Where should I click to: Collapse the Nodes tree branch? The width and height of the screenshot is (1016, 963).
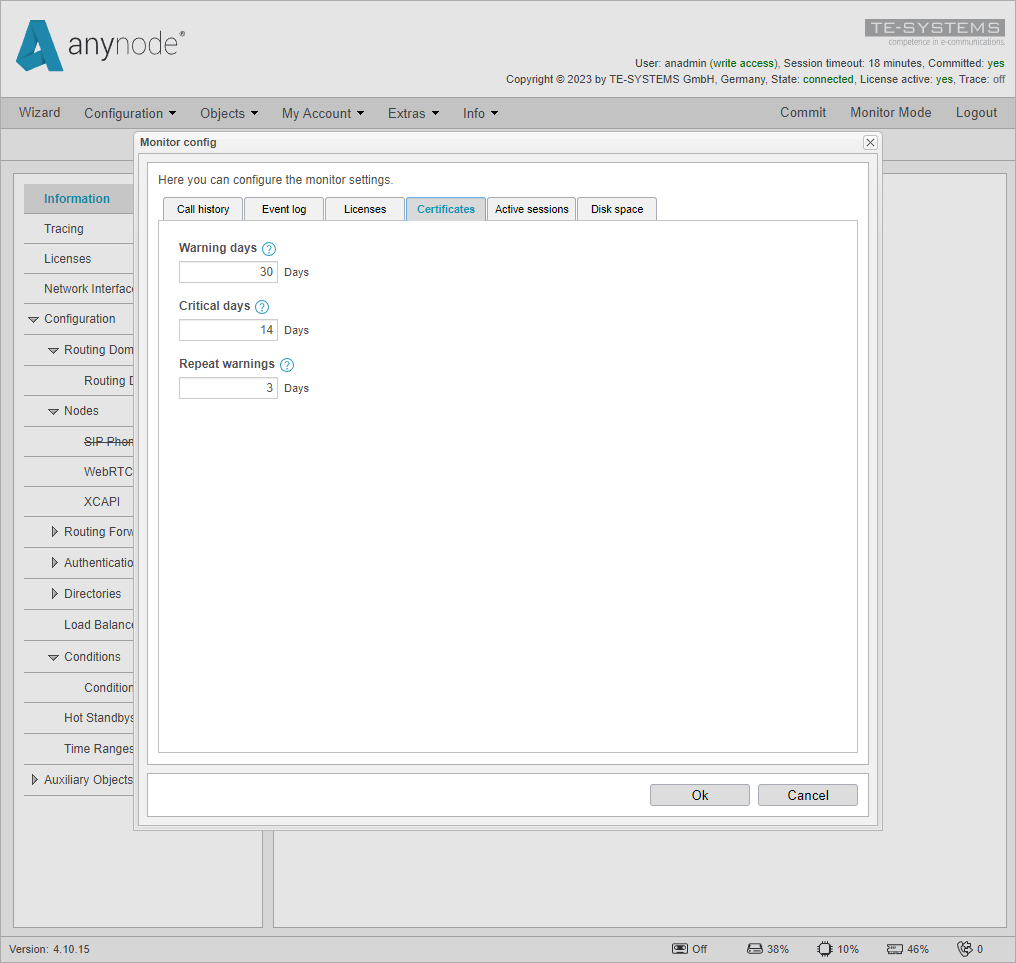point(53,411)
